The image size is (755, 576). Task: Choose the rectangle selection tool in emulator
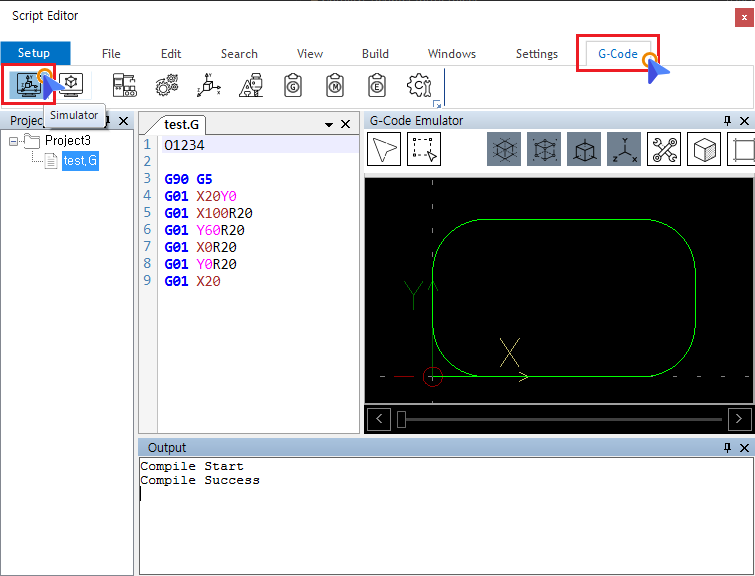423,150
